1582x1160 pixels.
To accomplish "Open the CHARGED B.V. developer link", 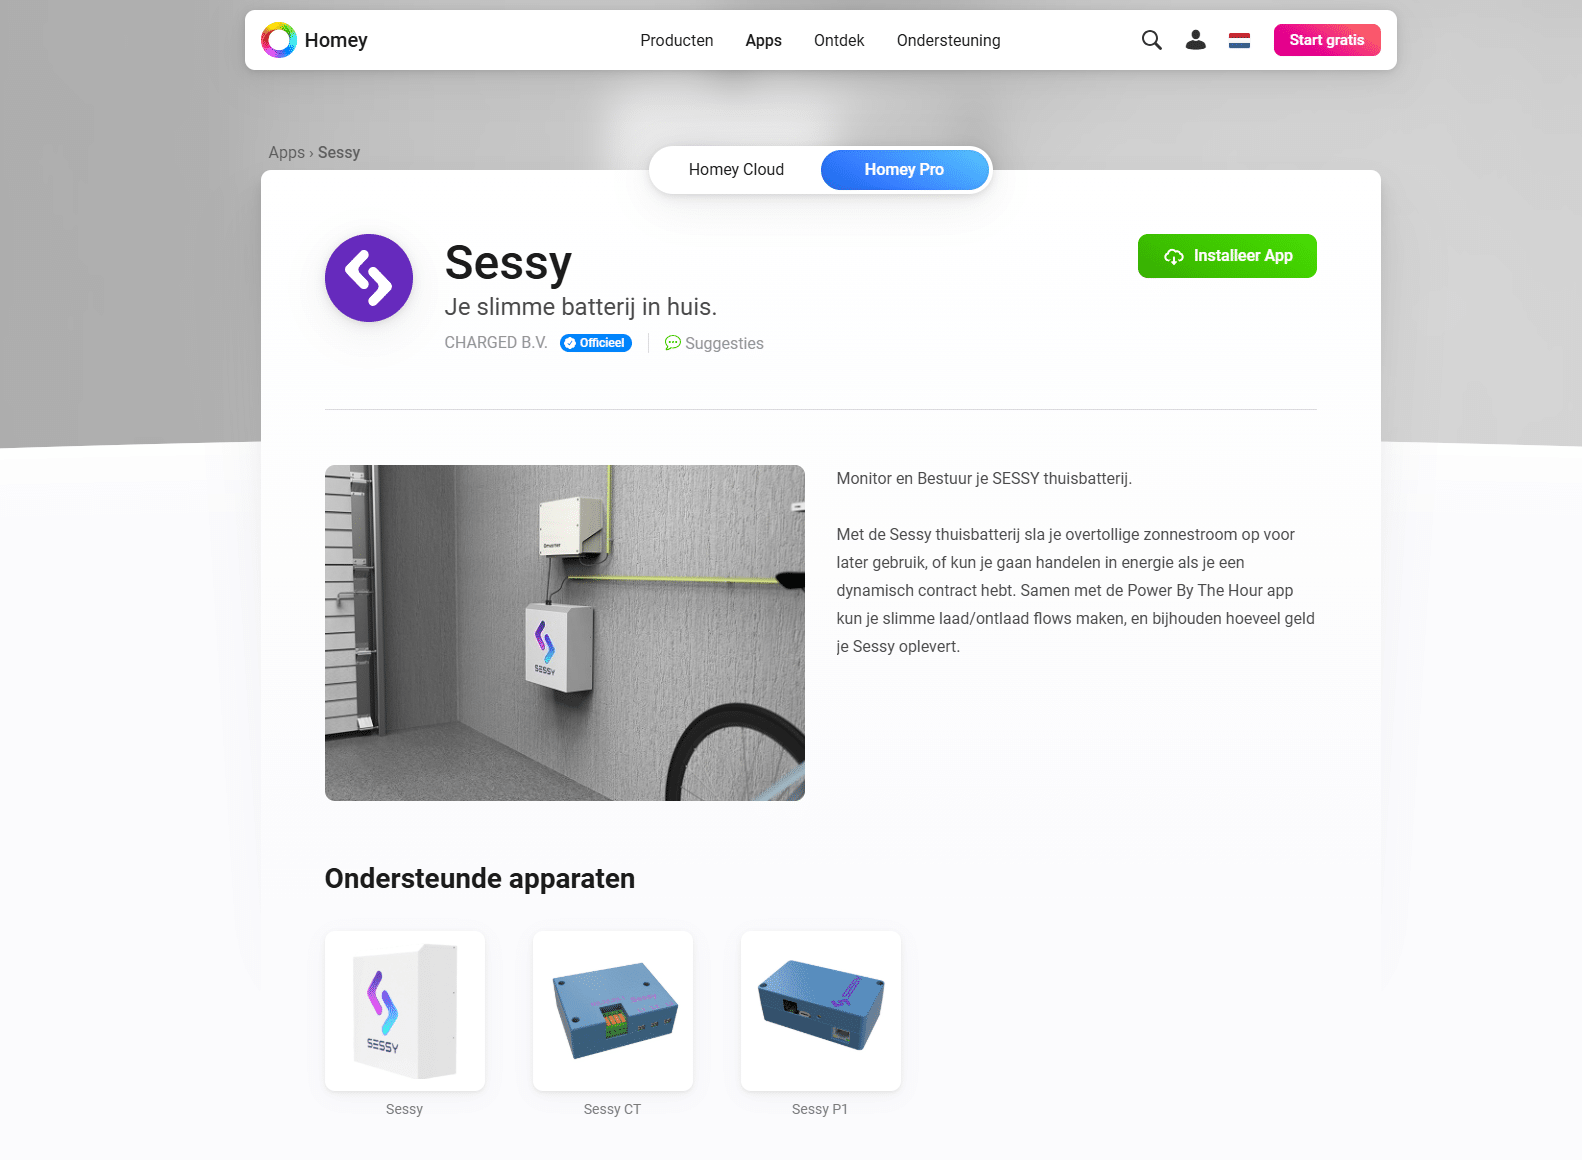I will pos(496,343).
